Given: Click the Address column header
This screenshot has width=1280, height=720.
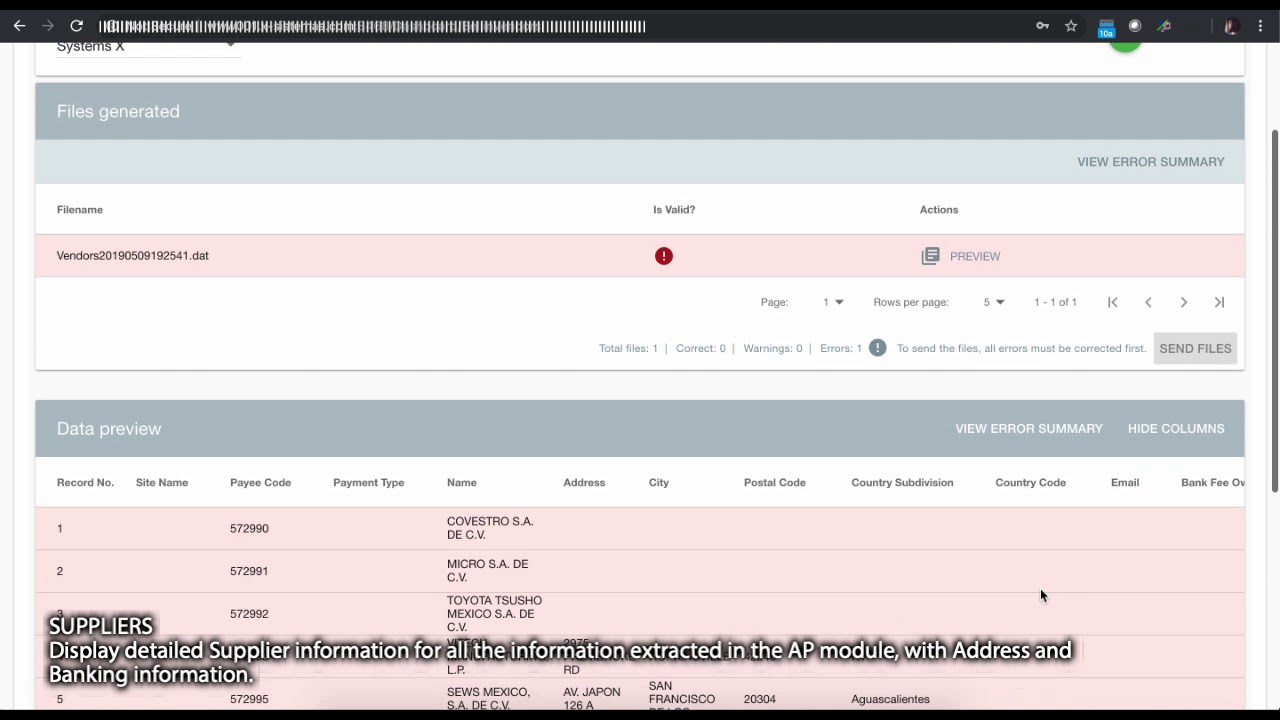Looking at the screenshot, I should (584, 483).
